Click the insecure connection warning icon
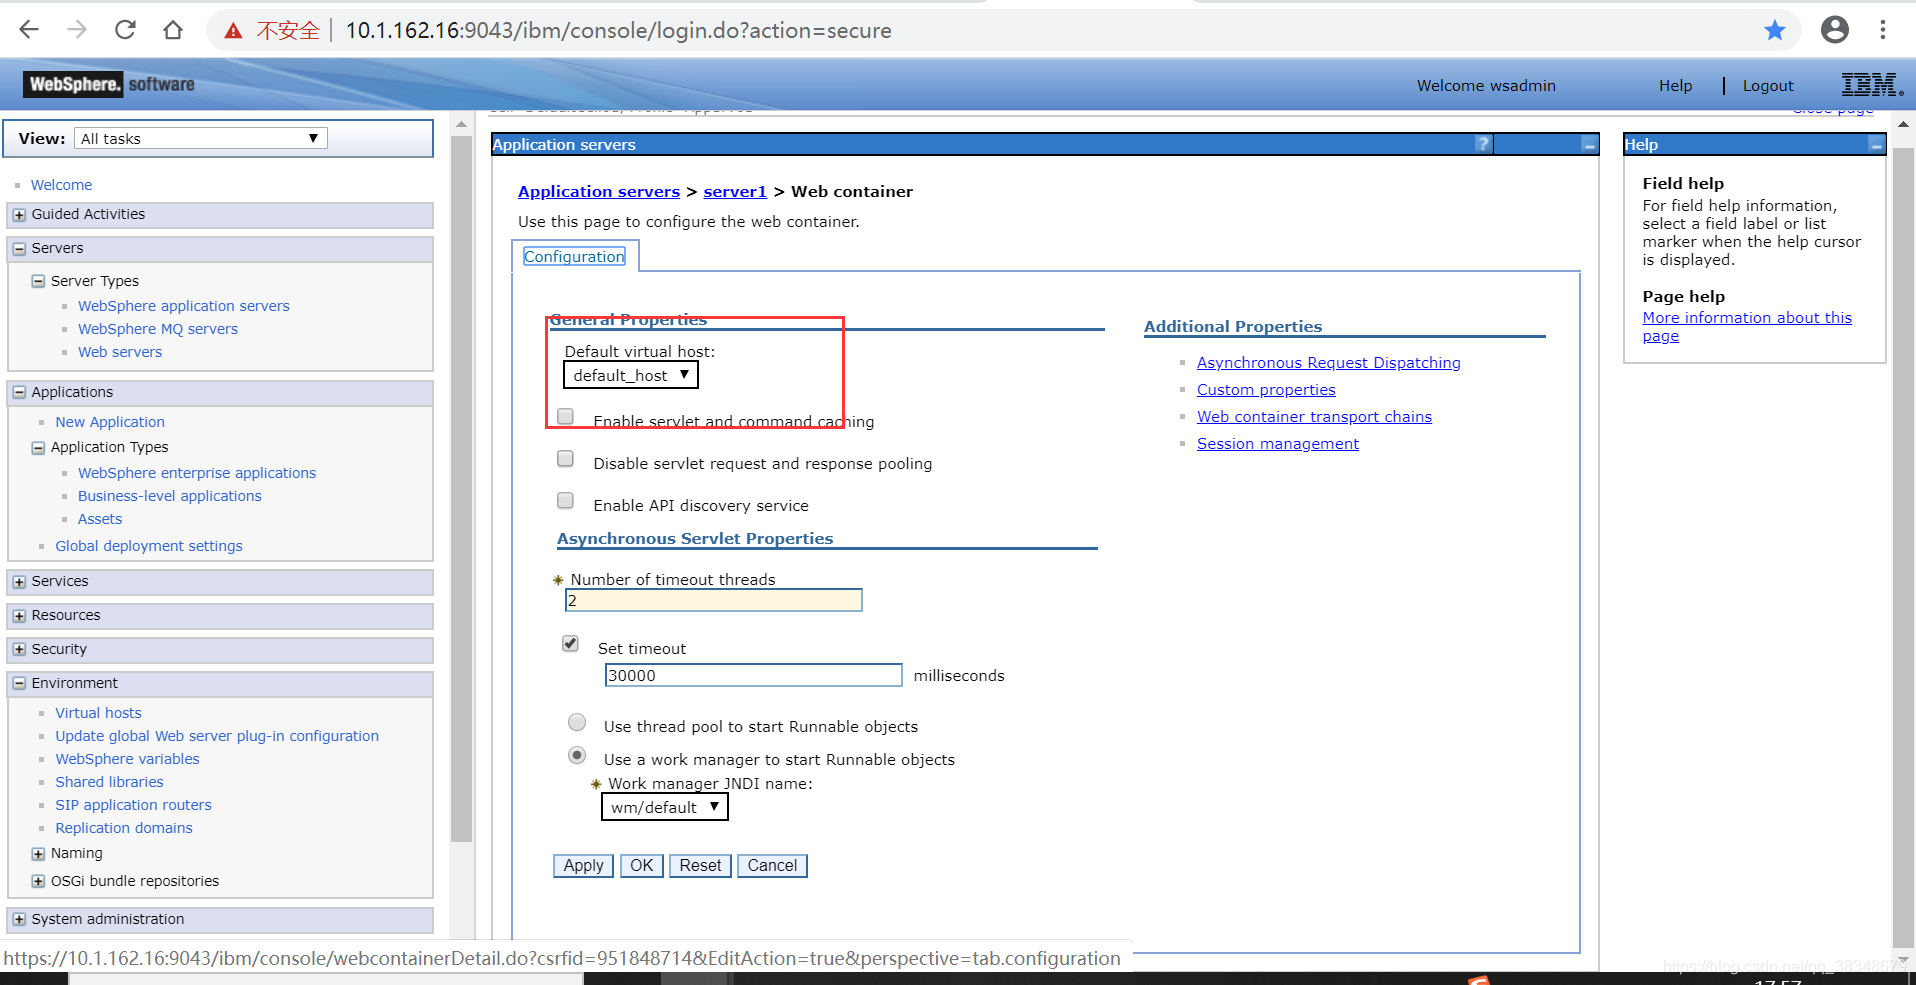 [x=233, y=31]
